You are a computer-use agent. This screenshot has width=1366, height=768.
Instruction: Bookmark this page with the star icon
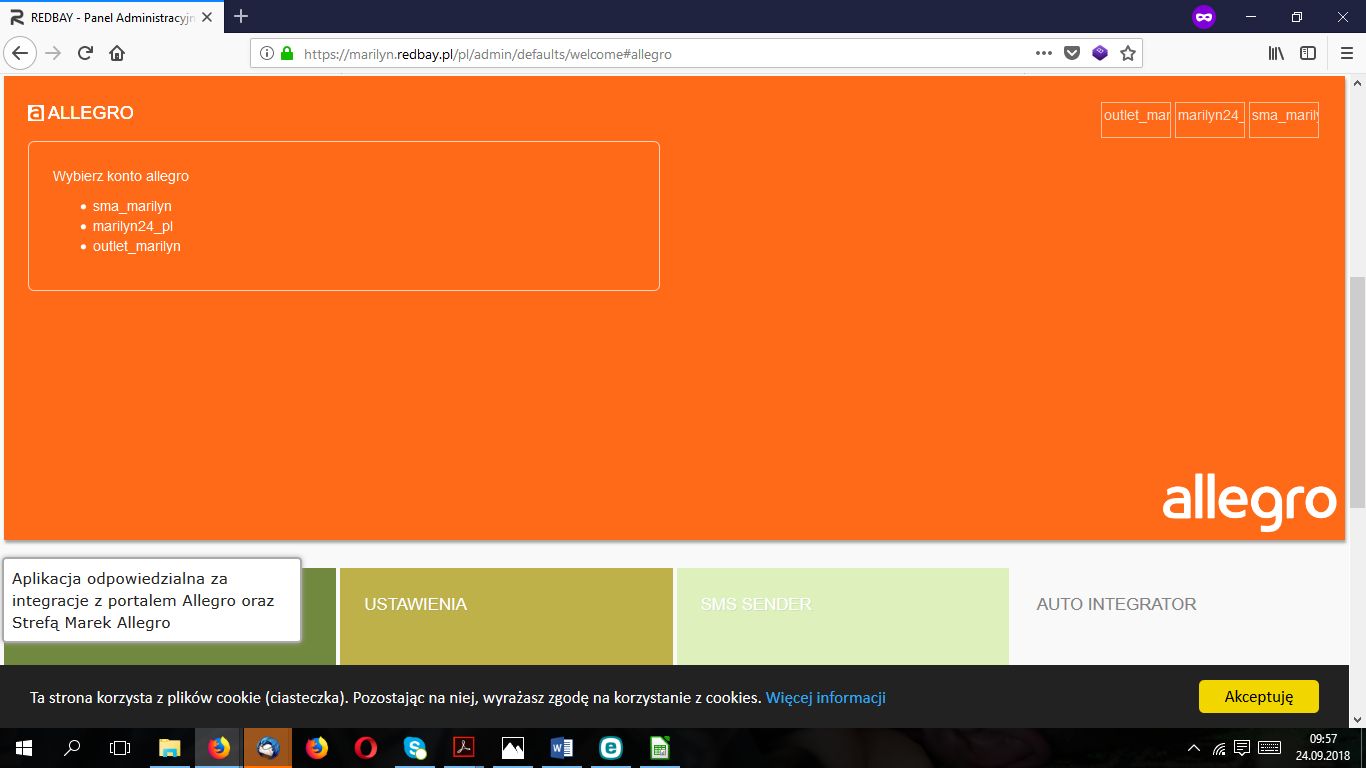click(1128, 53)
